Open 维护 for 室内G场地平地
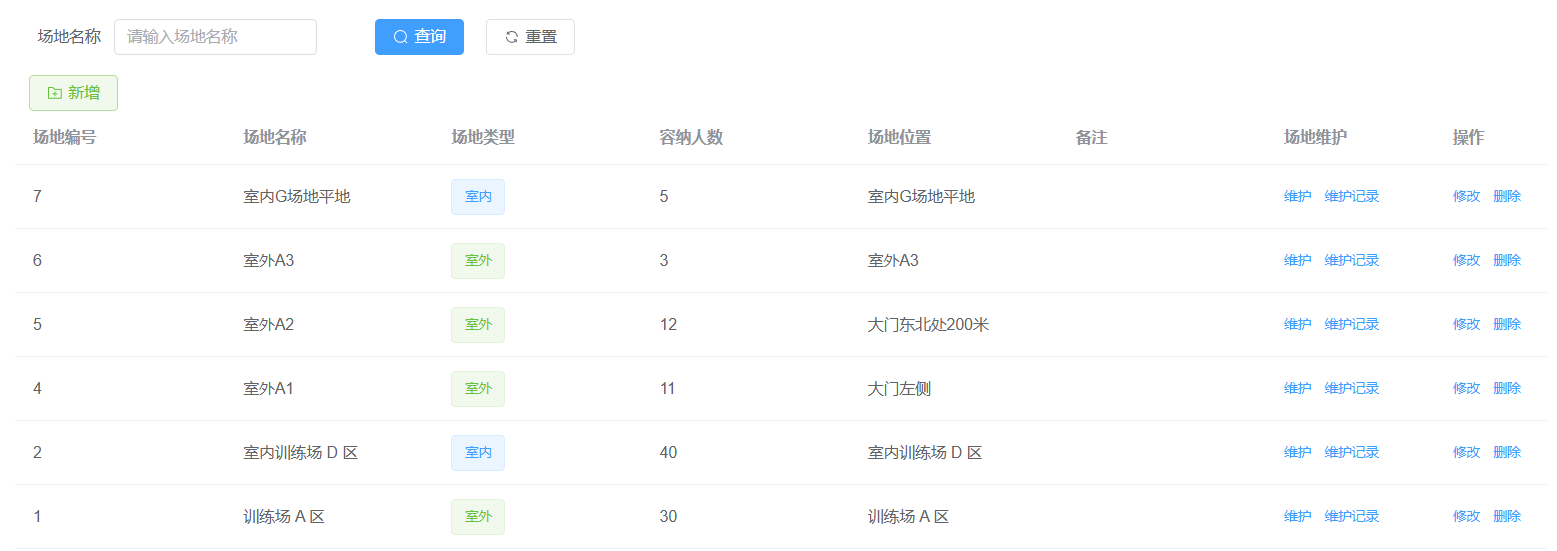 pos(1297,197)
